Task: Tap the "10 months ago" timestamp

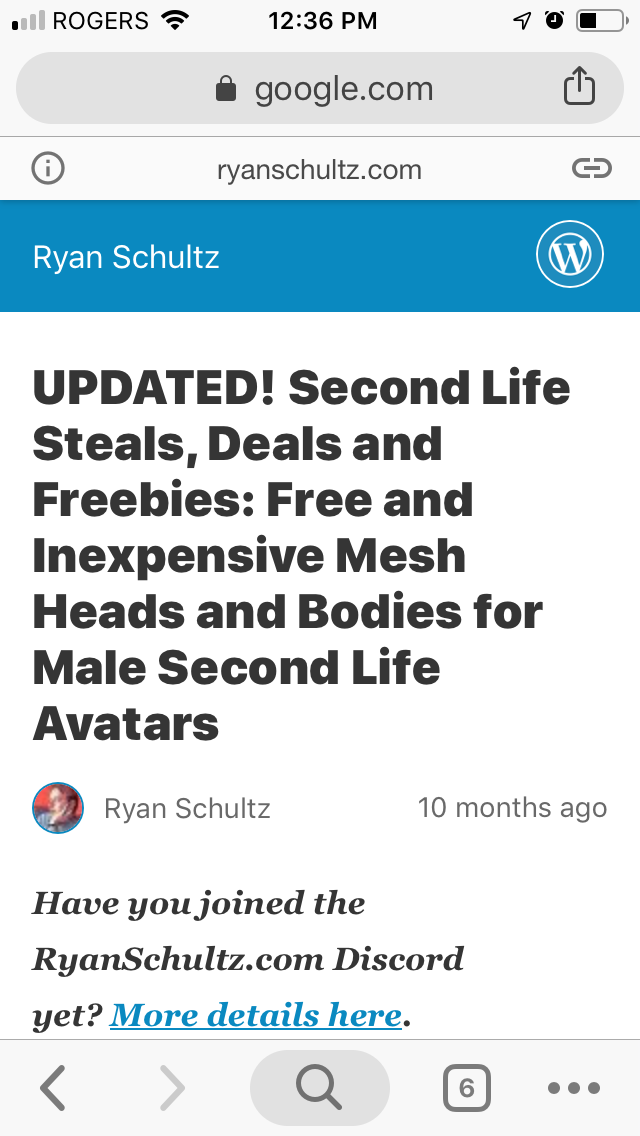Action: coord(512,808)
